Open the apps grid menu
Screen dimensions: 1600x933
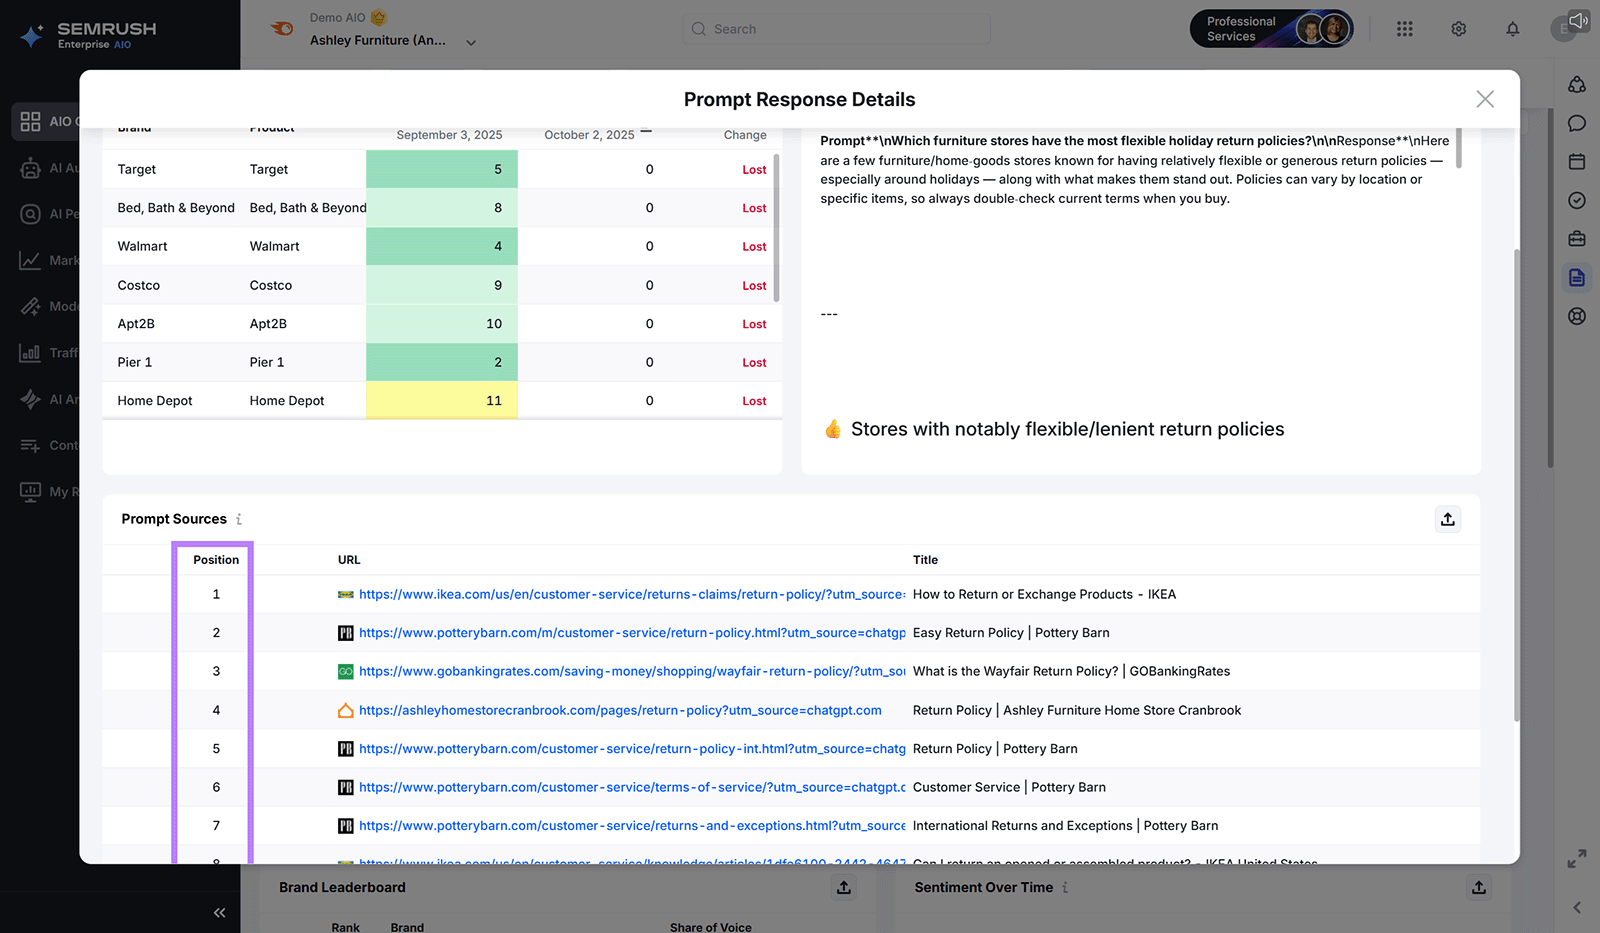[1405, 29]
